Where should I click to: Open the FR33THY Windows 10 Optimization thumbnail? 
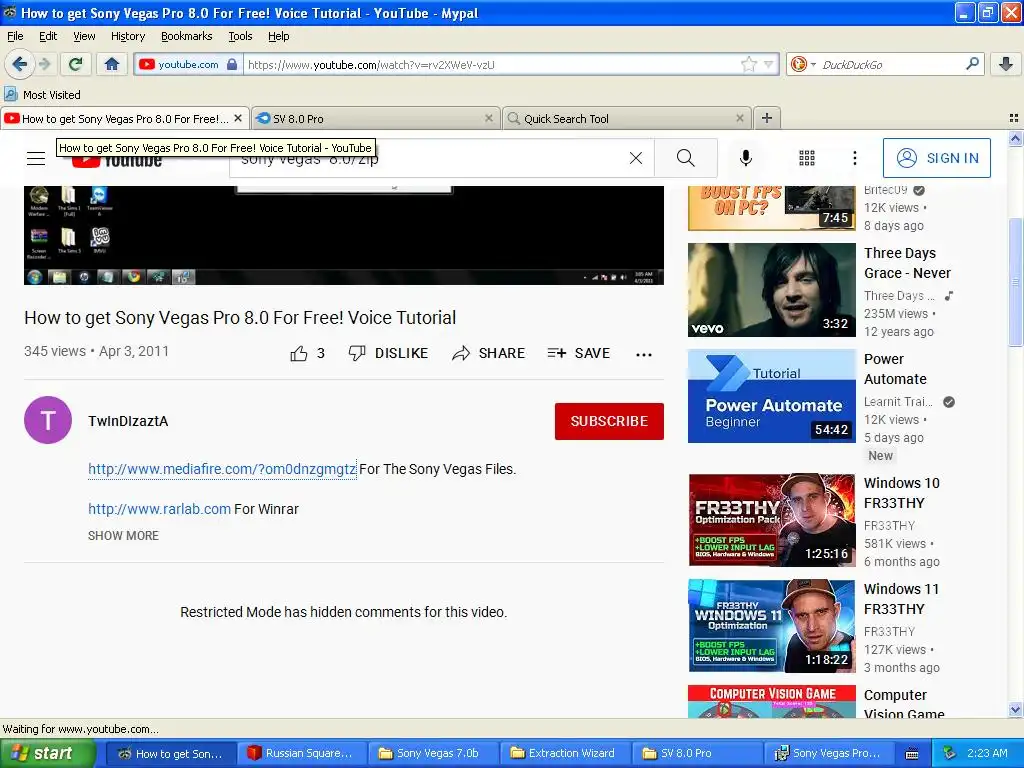(x=771, y=519)
